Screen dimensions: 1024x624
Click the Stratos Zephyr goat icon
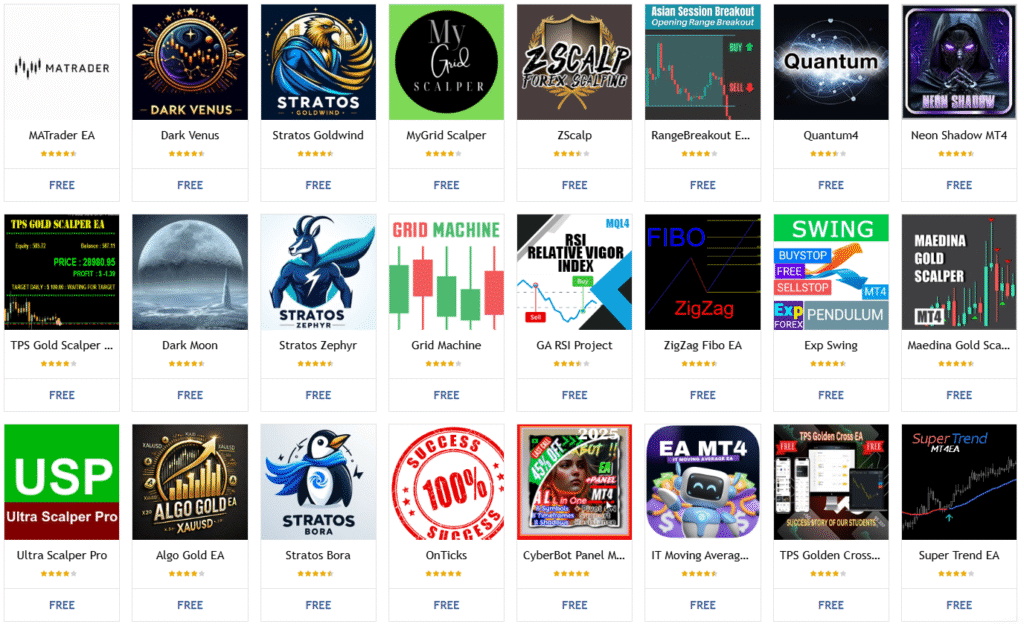pos(318,272)
